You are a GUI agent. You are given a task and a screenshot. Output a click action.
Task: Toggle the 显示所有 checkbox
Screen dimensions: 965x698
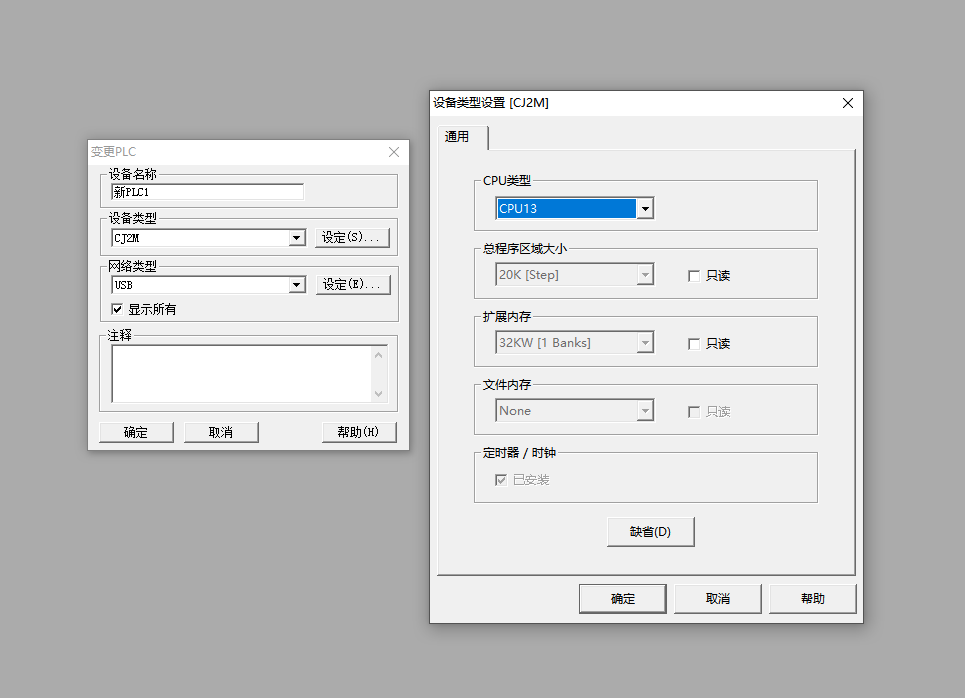117,310
